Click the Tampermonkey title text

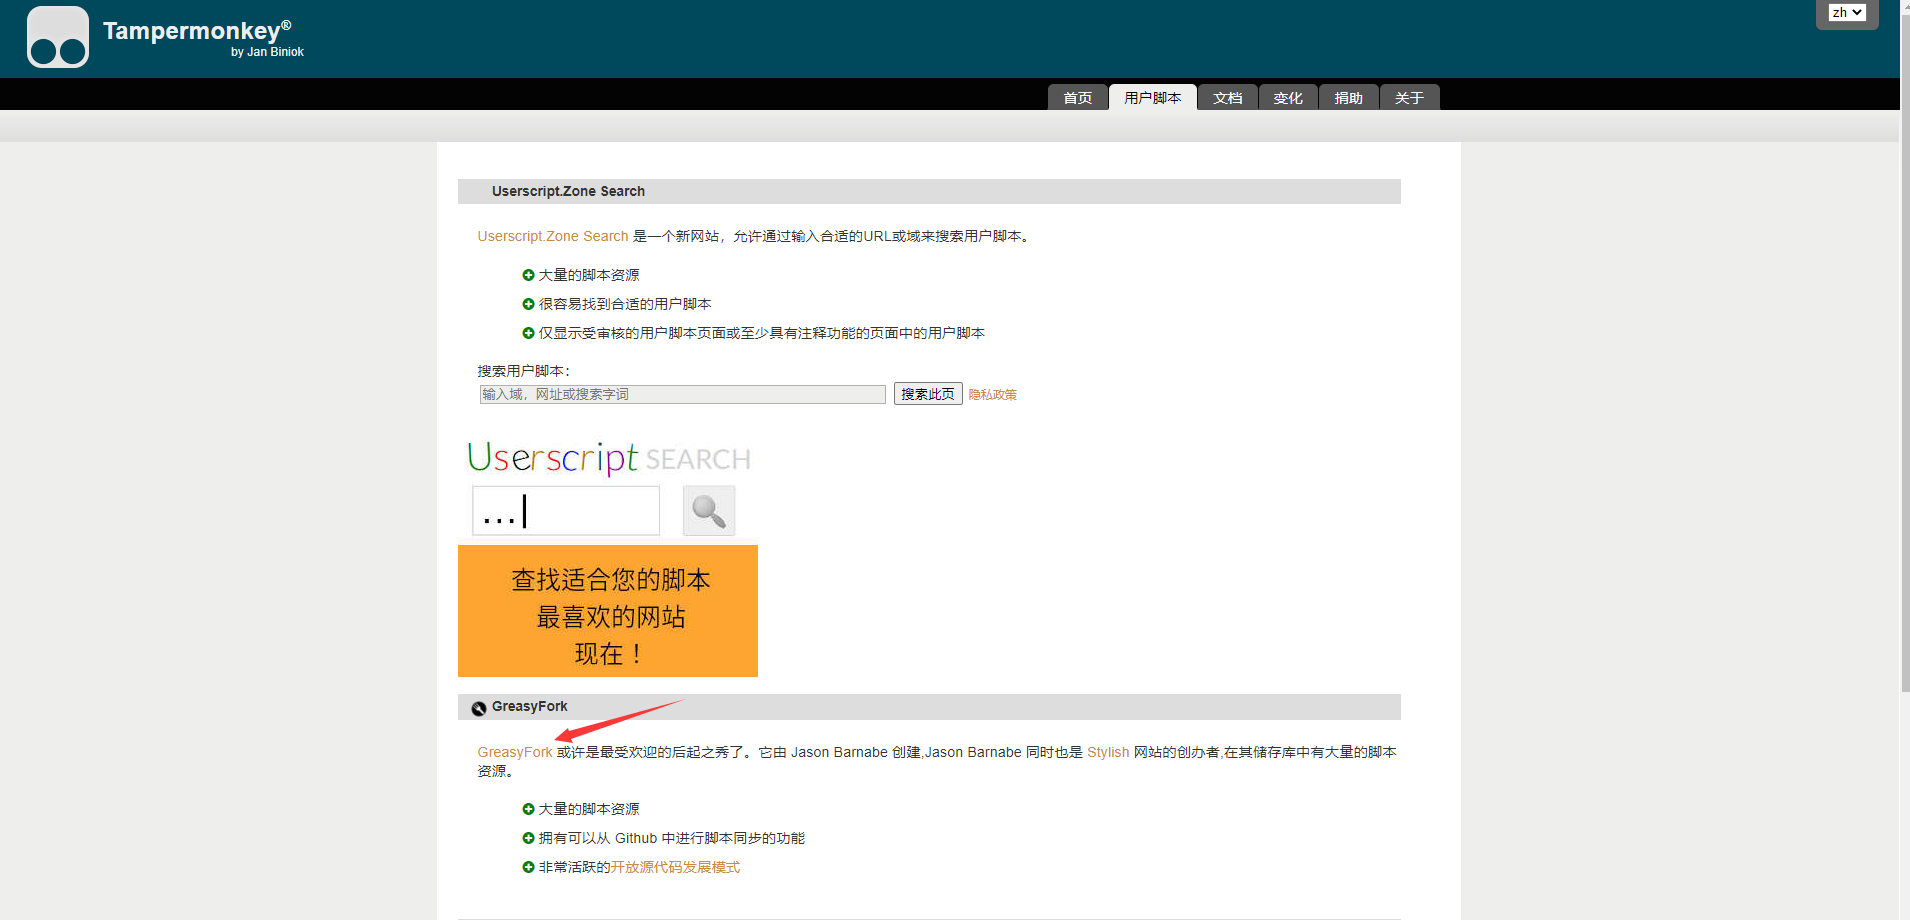coord(197,30)
